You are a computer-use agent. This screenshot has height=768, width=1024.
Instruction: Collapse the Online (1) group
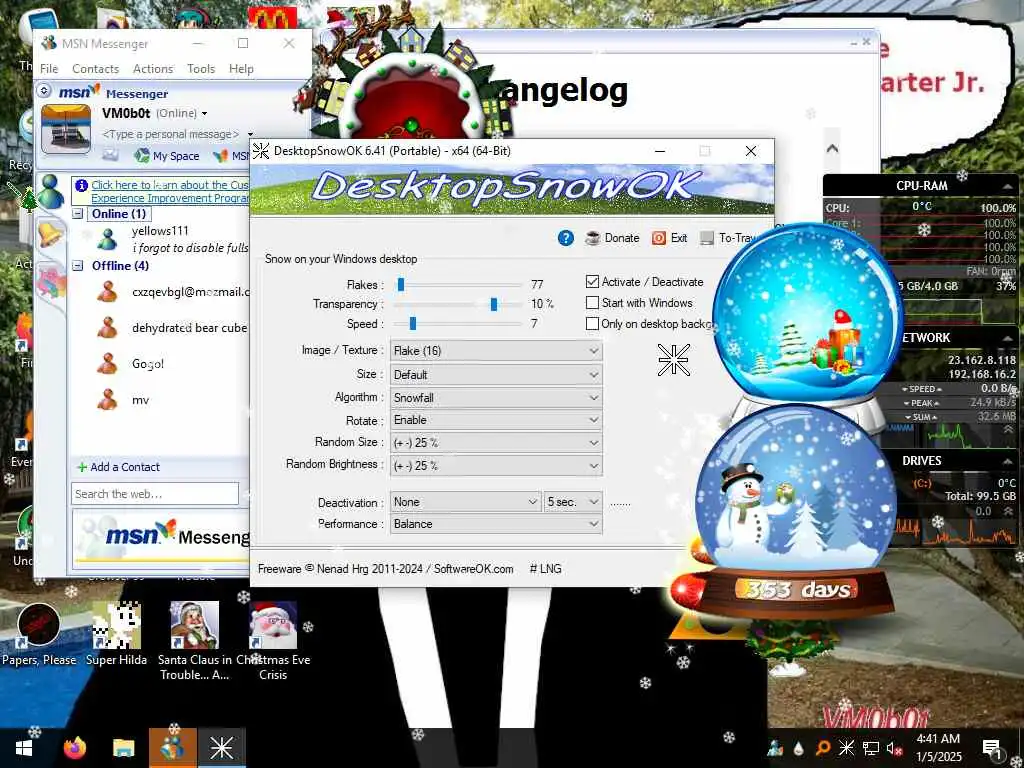point(78,214)
